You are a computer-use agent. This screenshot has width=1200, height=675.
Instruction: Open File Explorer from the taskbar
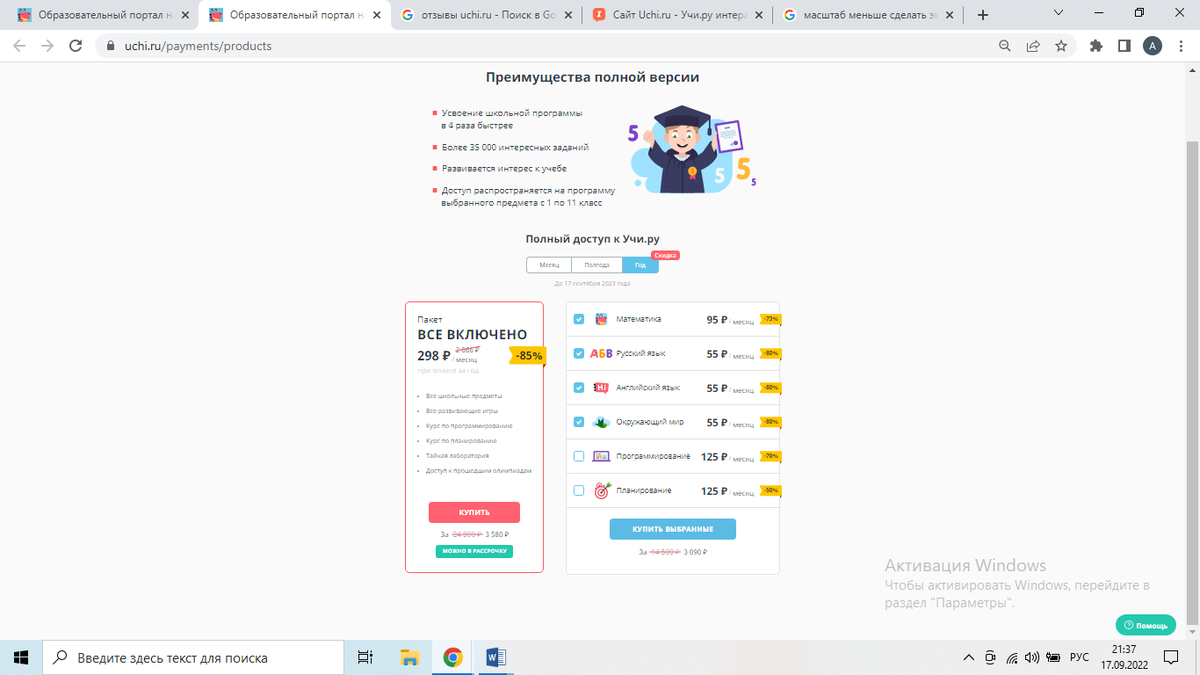pyautogui.click(x=409, y=657)
